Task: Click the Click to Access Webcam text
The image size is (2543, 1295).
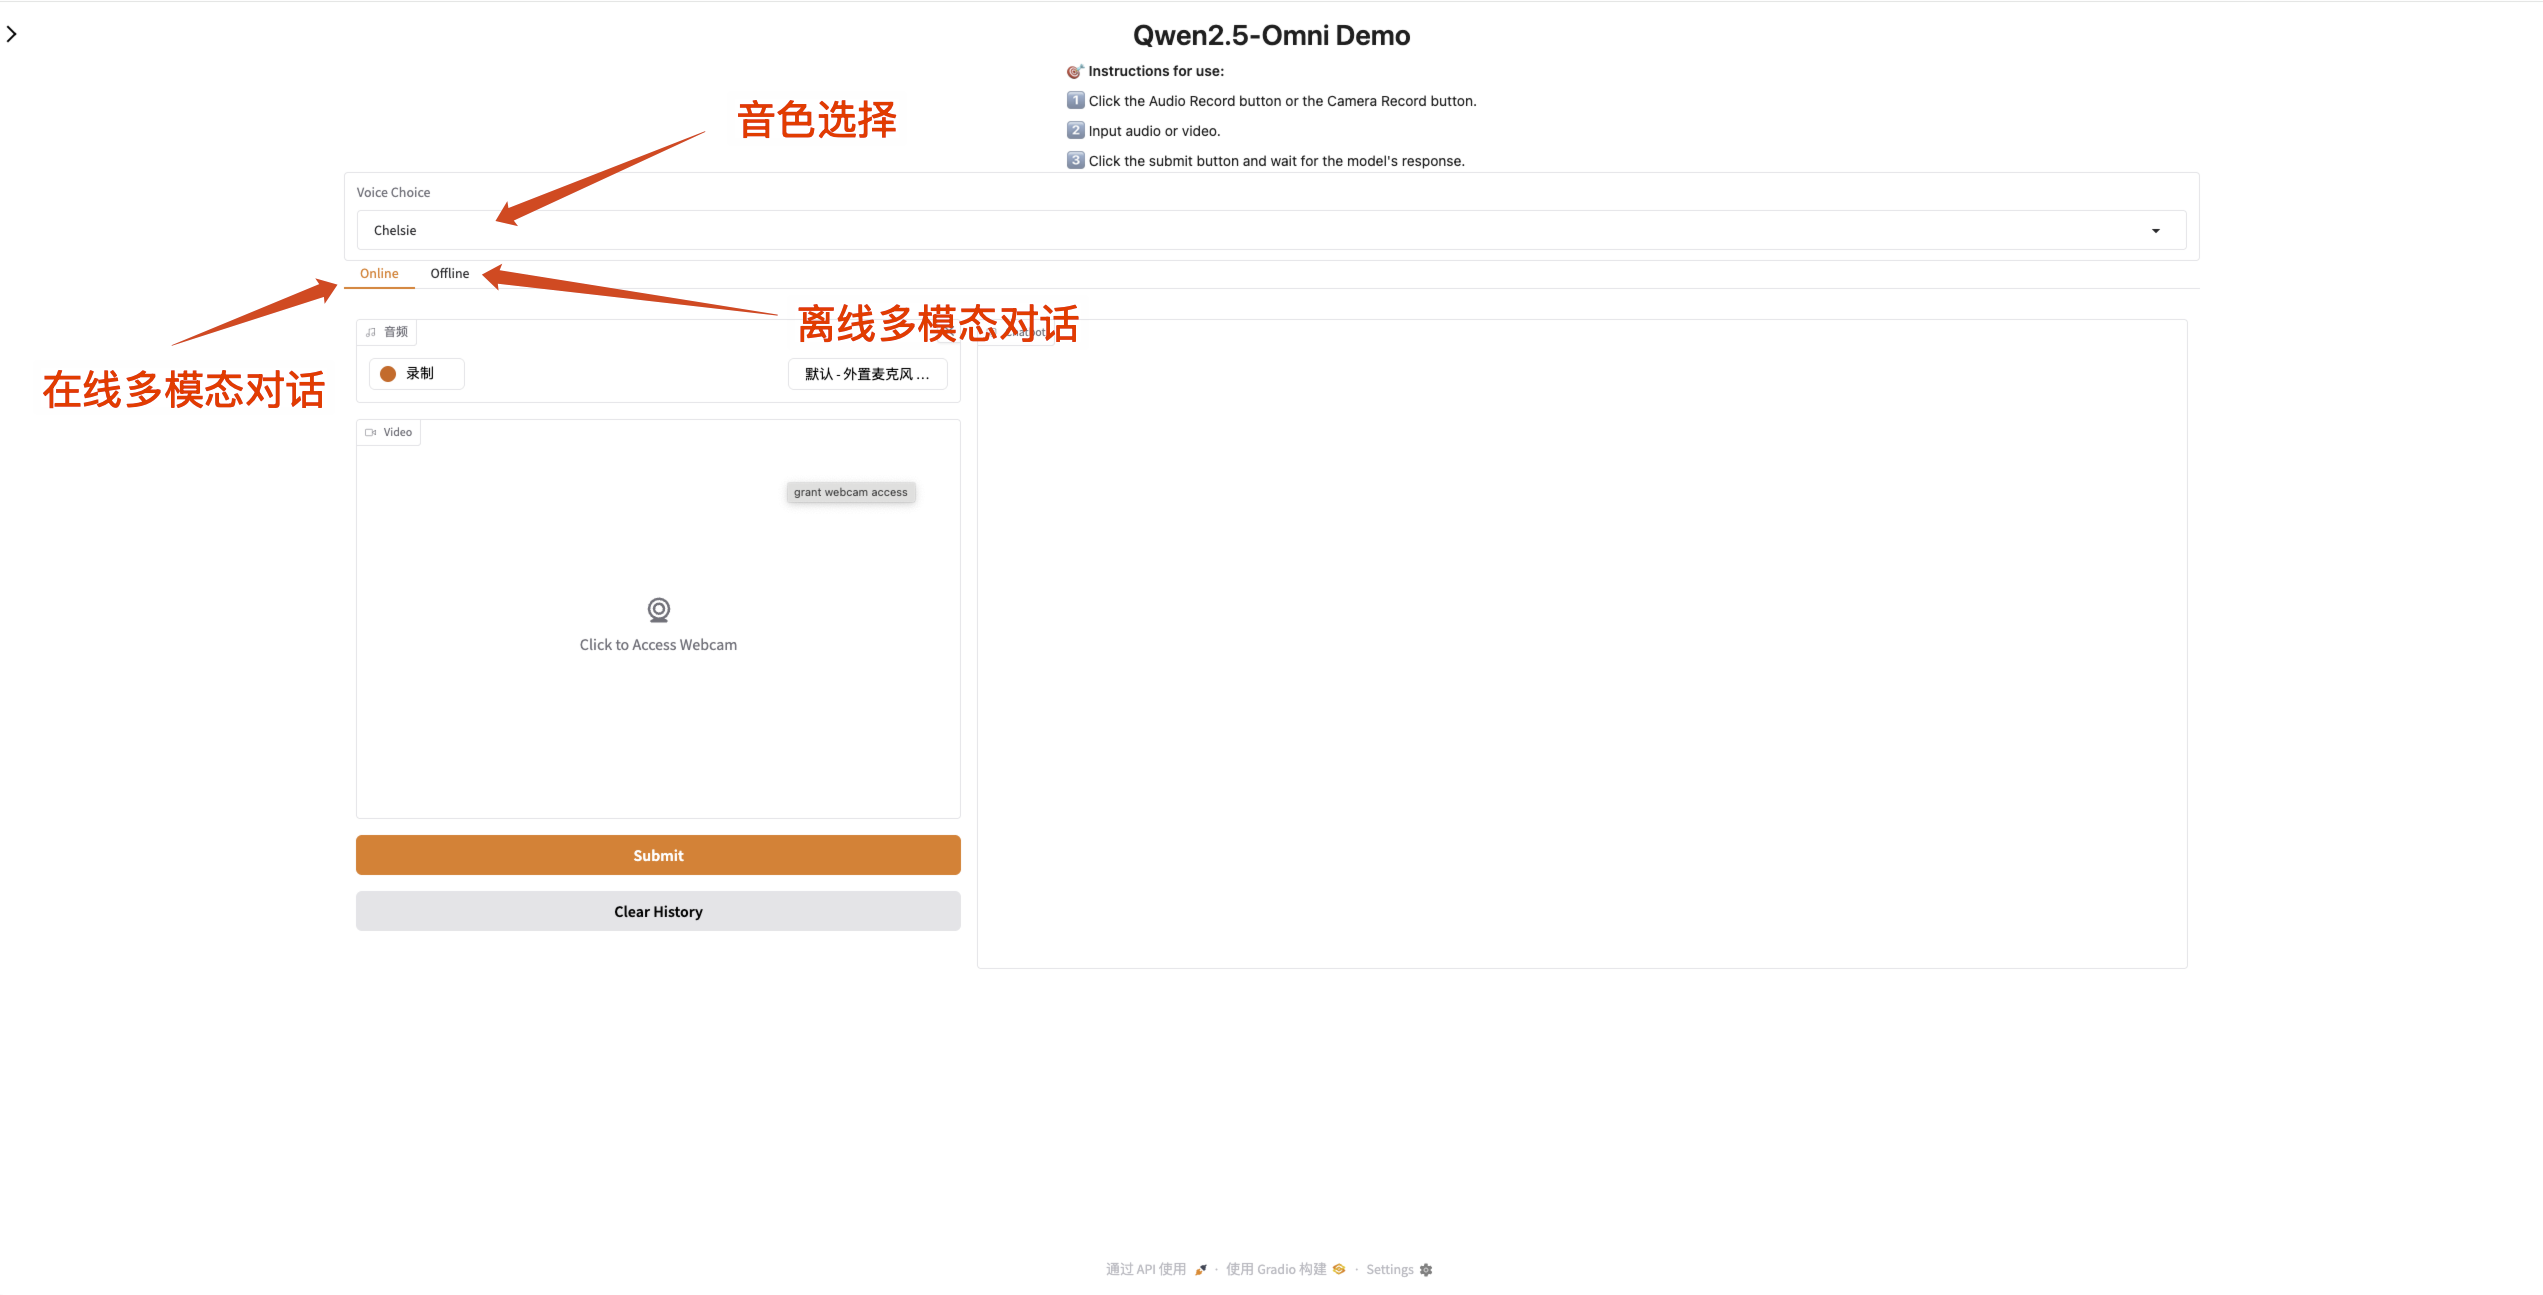Action: [x=658, y=645]
